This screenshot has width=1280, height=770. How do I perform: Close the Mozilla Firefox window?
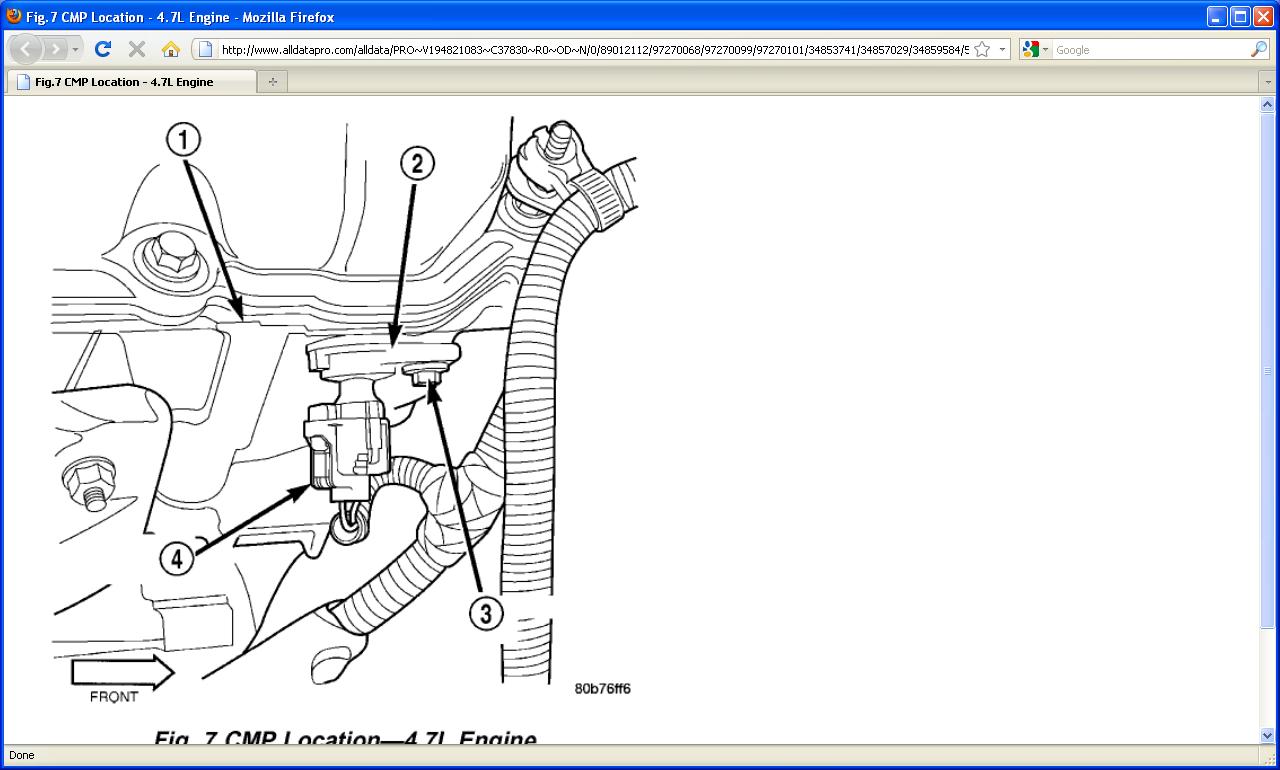click(x=1263, y=16)
